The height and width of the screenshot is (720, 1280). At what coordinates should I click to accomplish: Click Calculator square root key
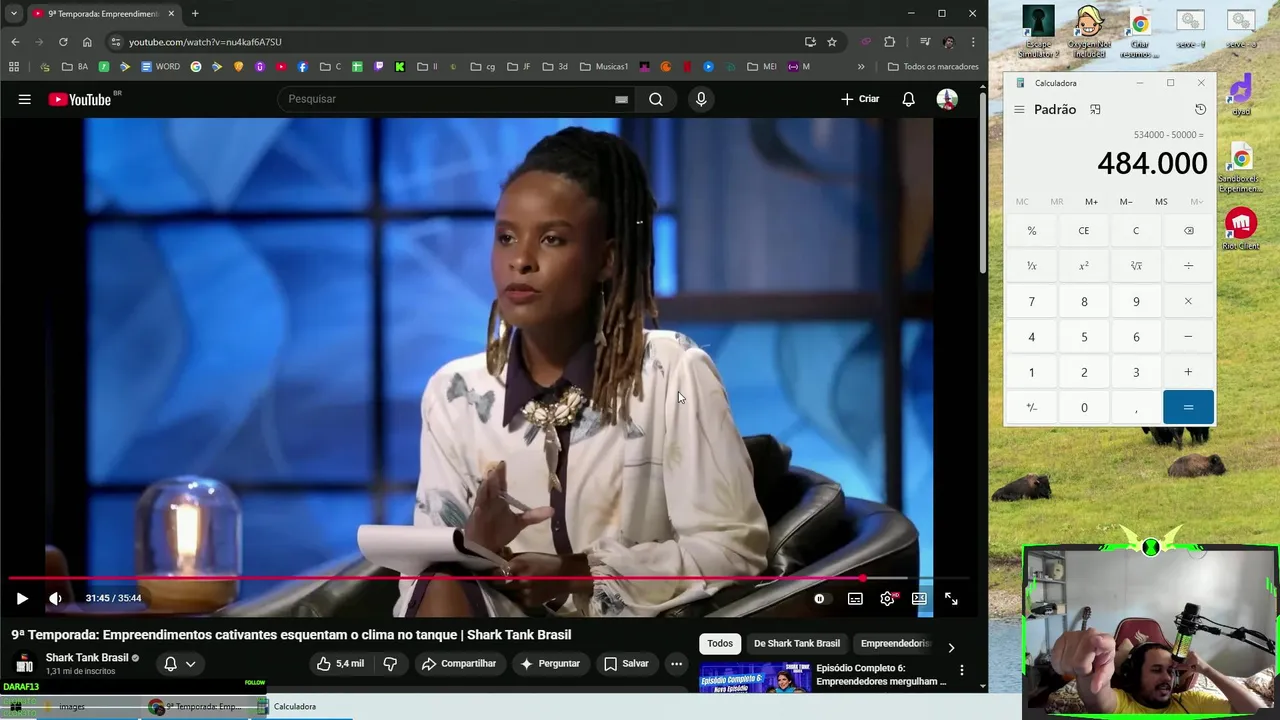tap(1136, 266)
